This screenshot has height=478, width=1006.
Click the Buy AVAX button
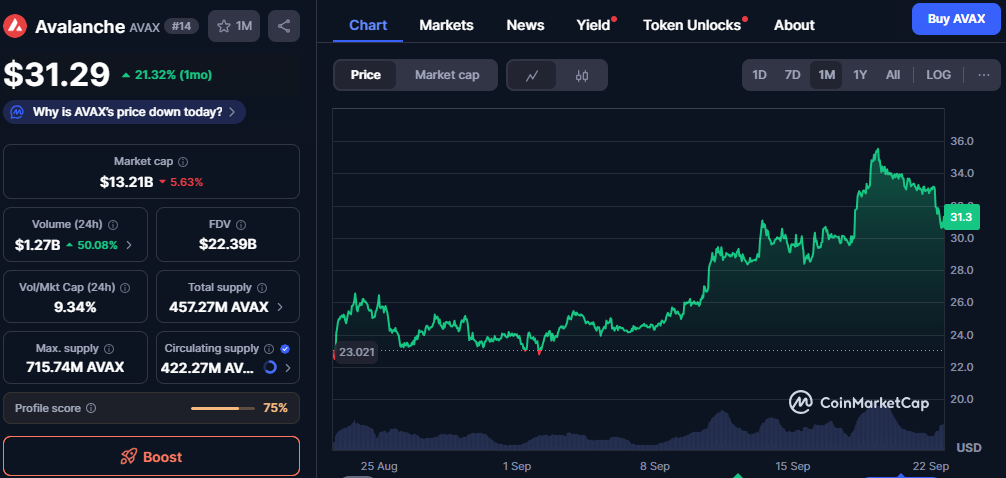956,19
